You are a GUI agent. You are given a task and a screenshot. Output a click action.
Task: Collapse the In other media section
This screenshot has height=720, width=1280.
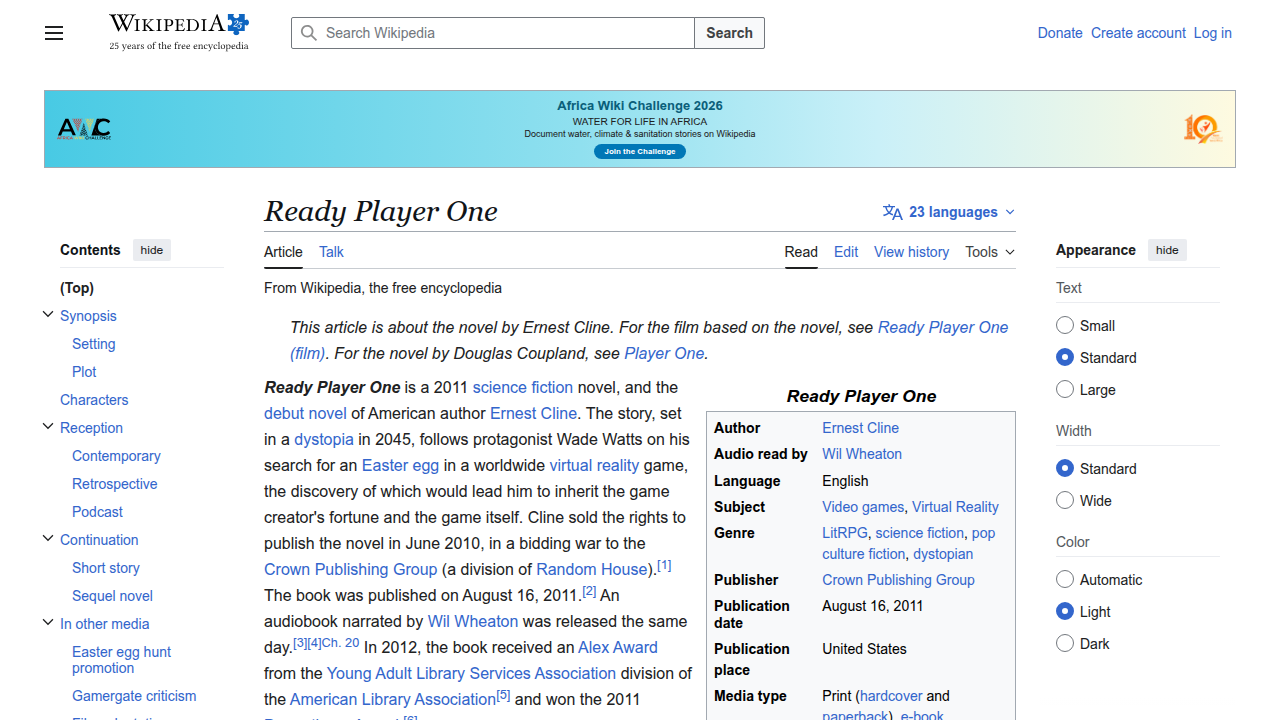[x=48, y=623]
